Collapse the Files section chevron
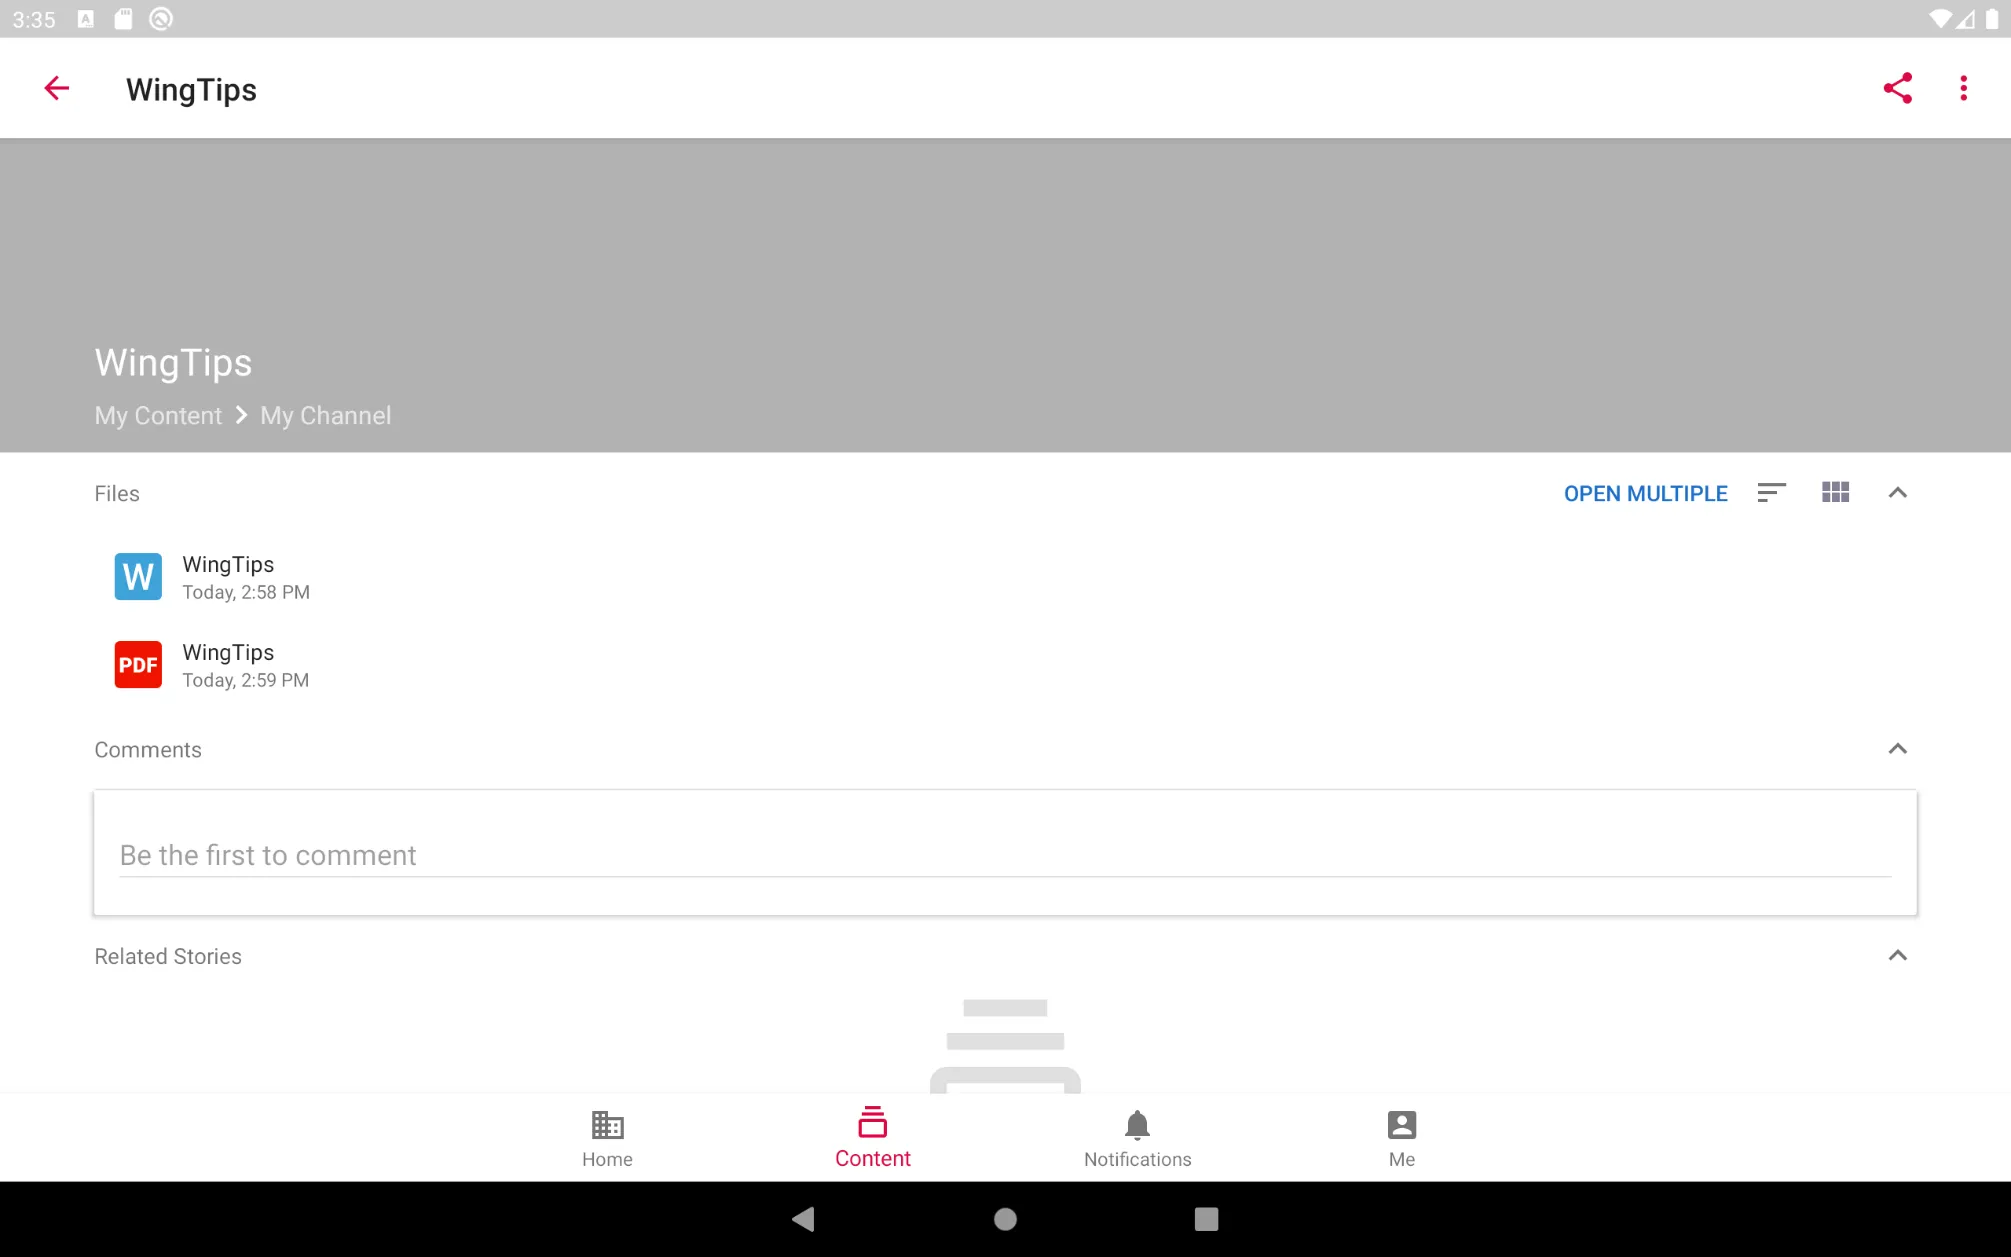Viewport: 2011px width, 1257px height. tap(1897, 492)
